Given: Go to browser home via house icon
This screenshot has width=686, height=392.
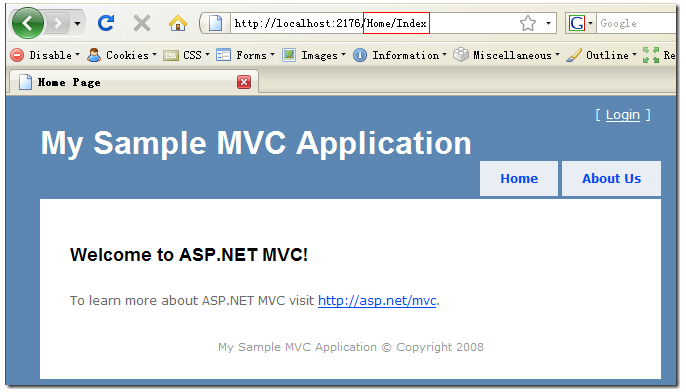Looking at the screenshot, I should (178, 23).
